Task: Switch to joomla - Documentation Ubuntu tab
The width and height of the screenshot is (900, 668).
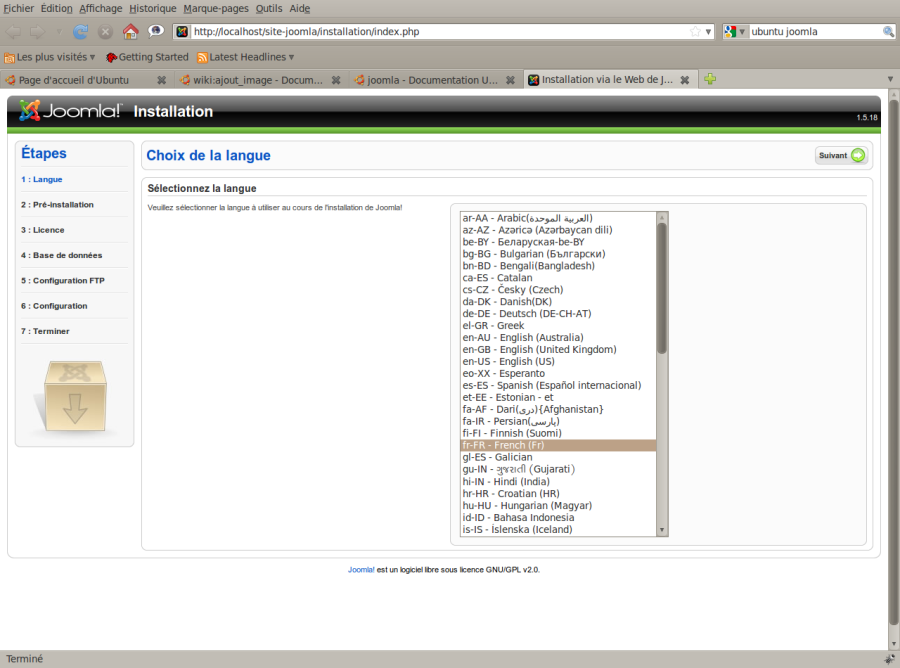Action: [x=435, y=80]
